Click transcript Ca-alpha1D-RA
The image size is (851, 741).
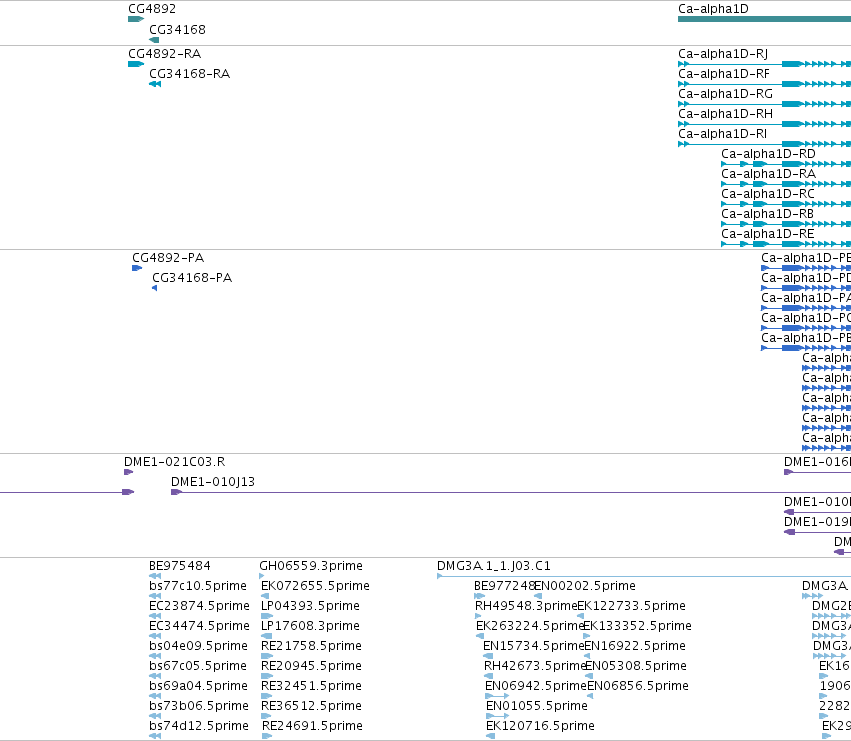768,174
